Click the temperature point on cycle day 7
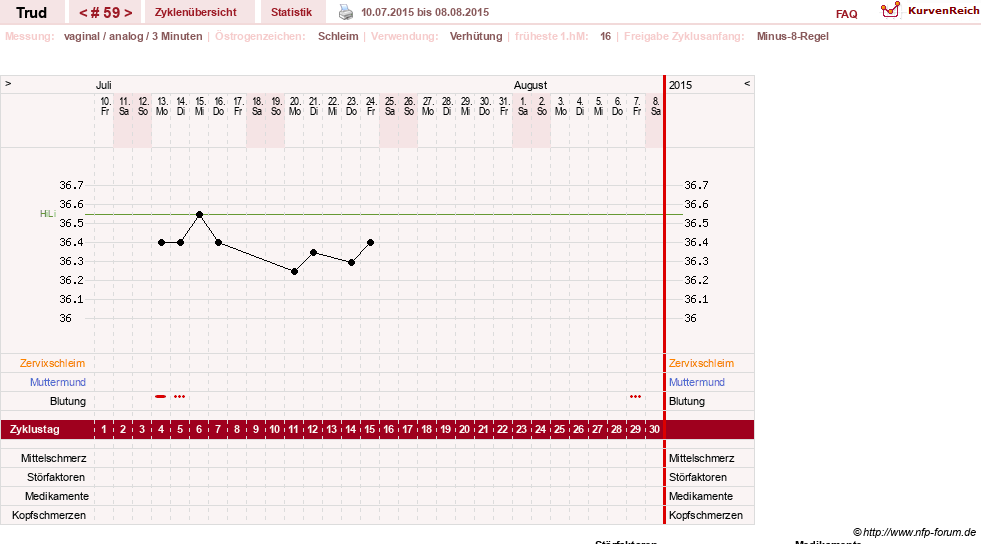 point(218,243)
